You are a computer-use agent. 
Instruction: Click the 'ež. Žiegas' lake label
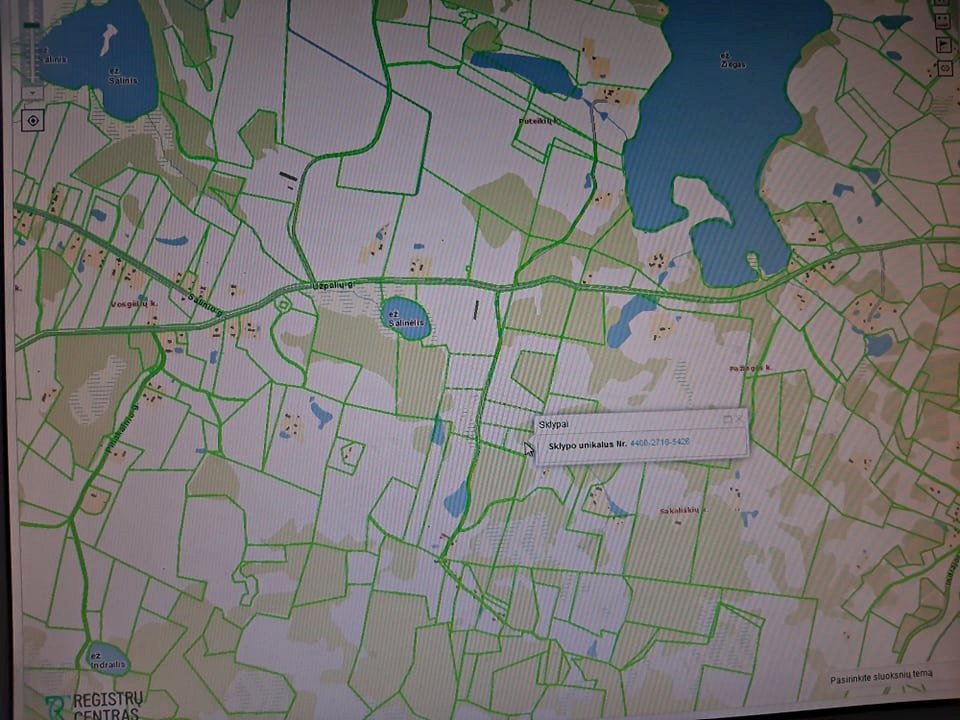click(x=733, y=60)
